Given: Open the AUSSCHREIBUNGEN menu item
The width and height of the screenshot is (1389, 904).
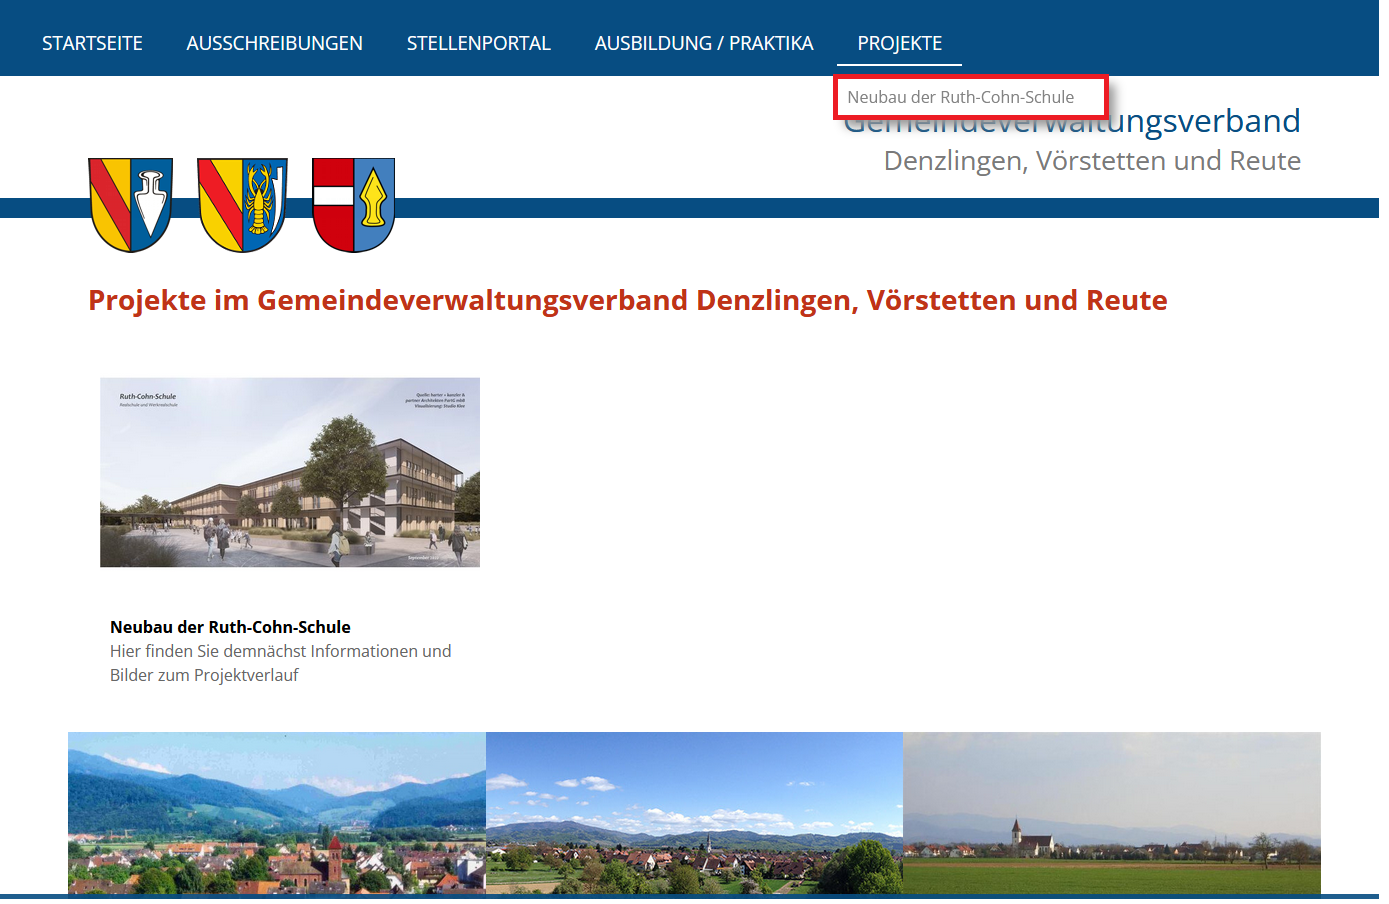Looking at the screenshot, I should [274, 43].
